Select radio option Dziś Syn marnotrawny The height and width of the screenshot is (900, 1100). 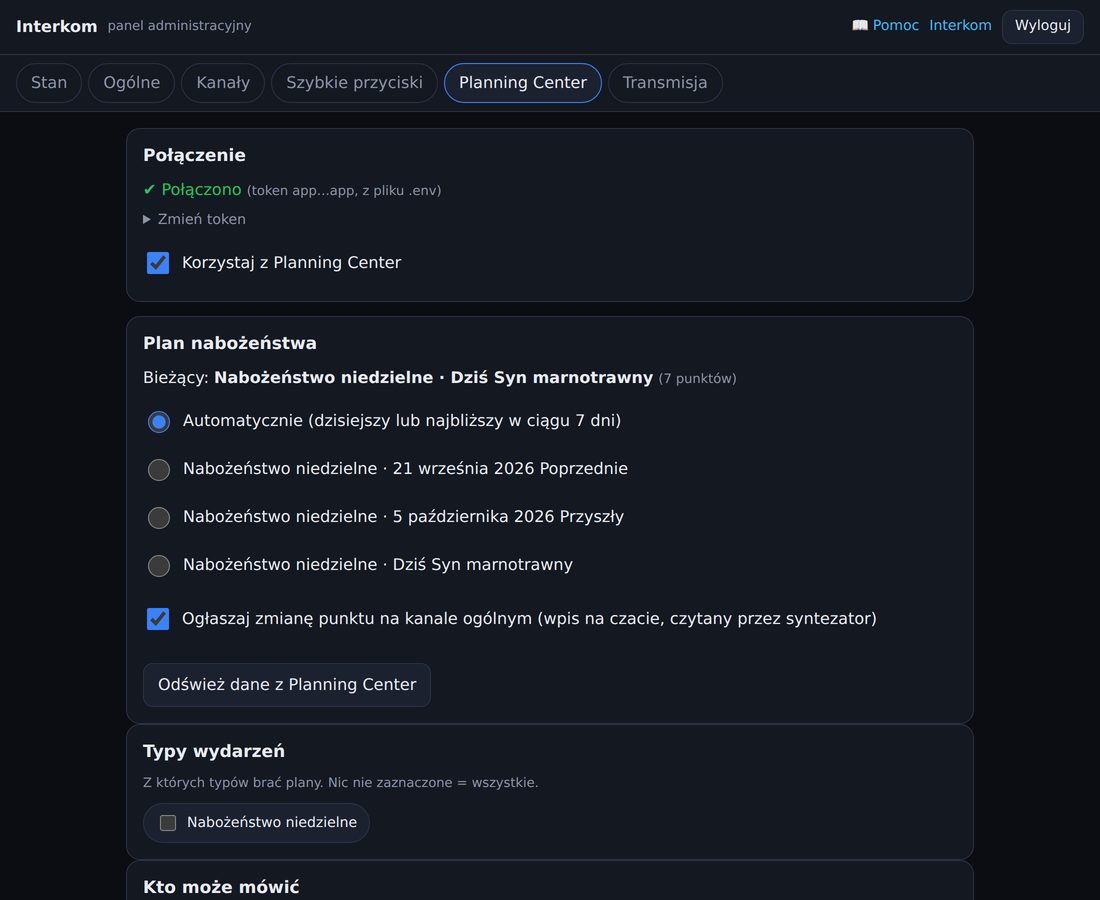159,565
